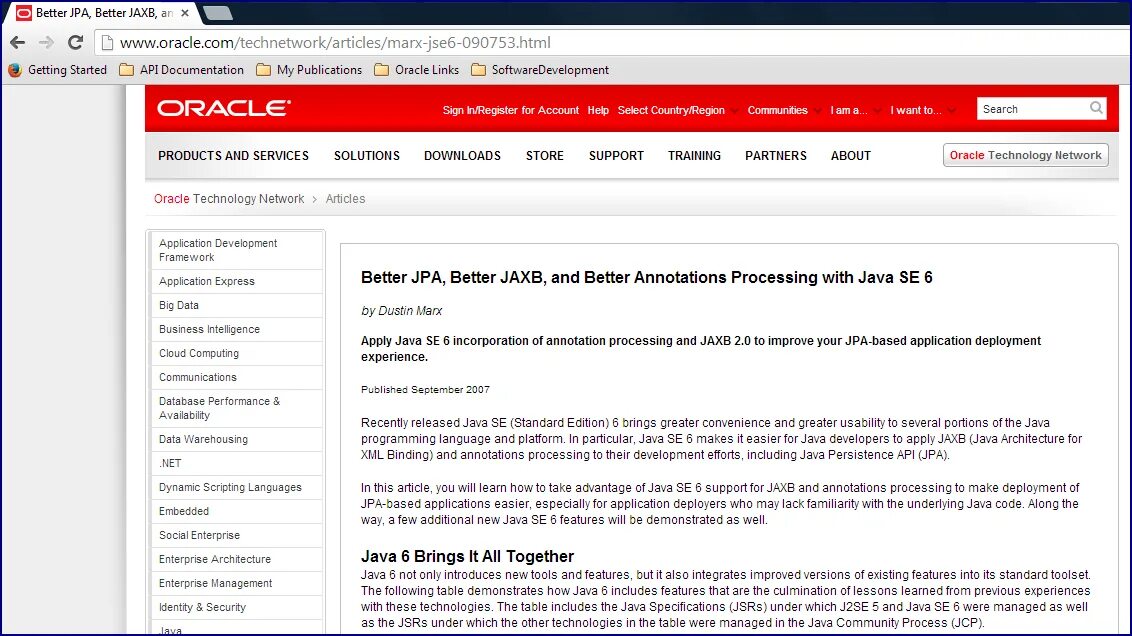Click the 'by Dustin Marx' byline

pyautogui.click(x=401, y=311)
